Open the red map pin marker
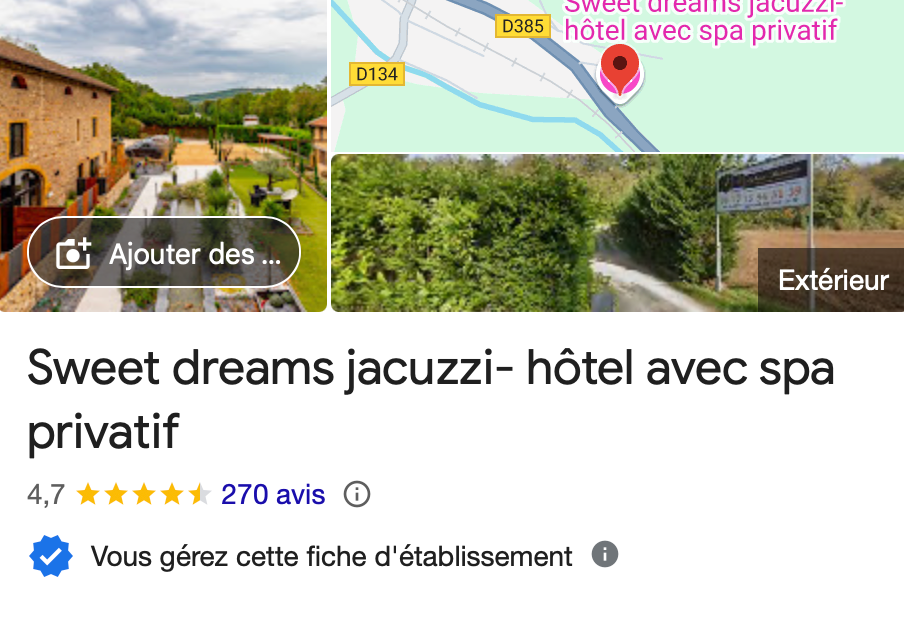This screenshot has height=630, width=904. pyautogui.click(x=620, y=71)
